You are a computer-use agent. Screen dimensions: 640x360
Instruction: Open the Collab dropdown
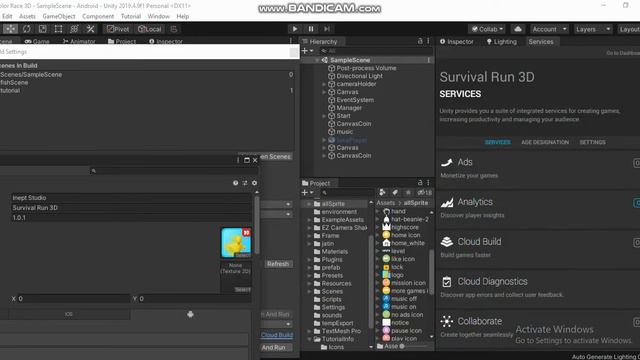pos(487,29)
